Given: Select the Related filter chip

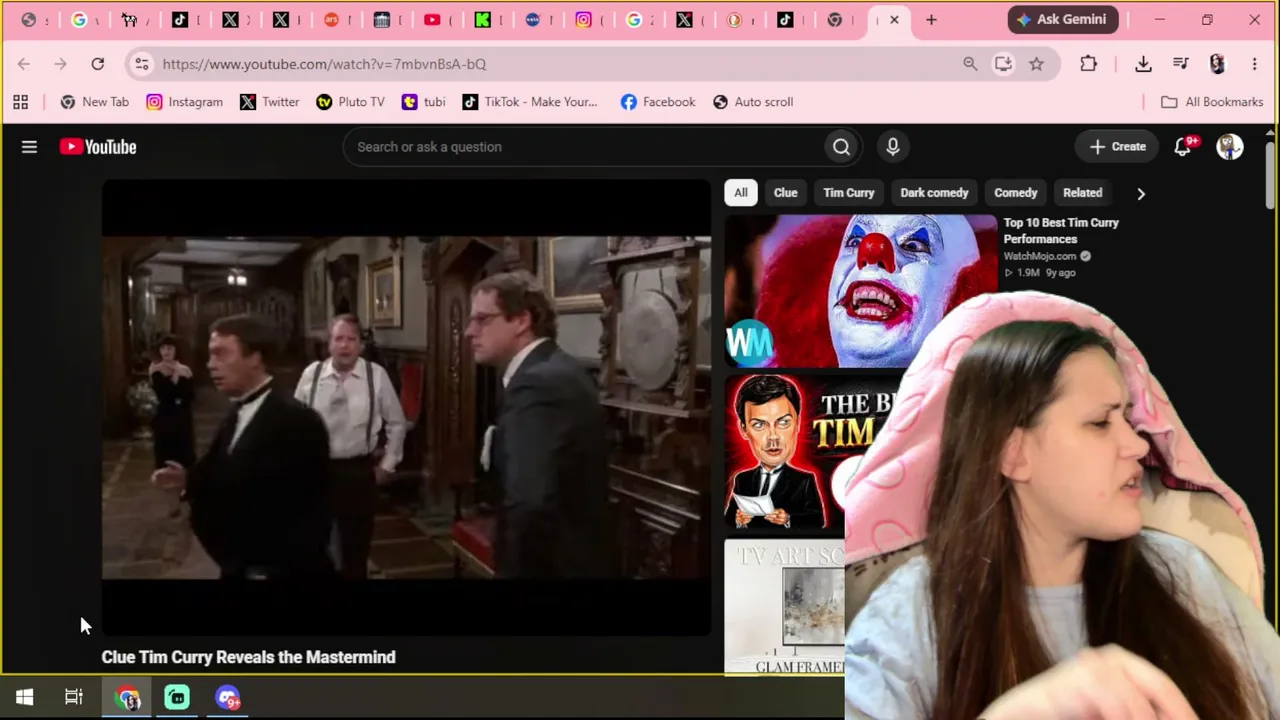Looking at the screenshot, I should tap(1083, 193).
